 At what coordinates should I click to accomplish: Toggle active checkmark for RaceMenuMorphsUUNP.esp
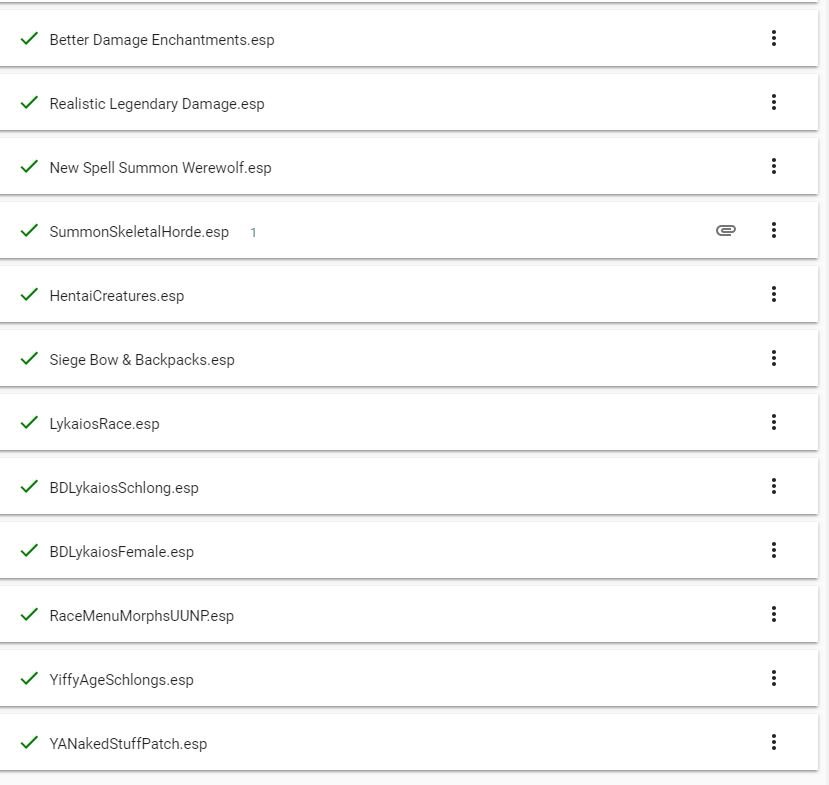[29, 614]
